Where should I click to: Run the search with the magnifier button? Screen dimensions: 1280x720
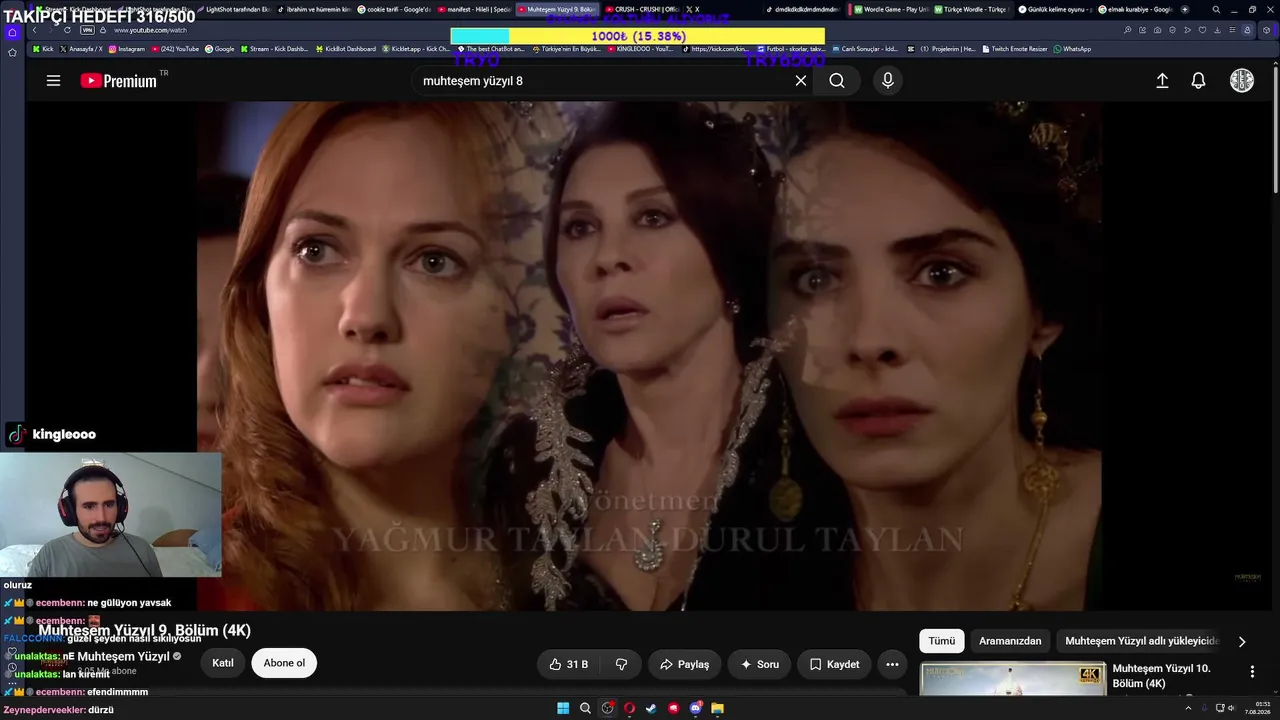837,81
